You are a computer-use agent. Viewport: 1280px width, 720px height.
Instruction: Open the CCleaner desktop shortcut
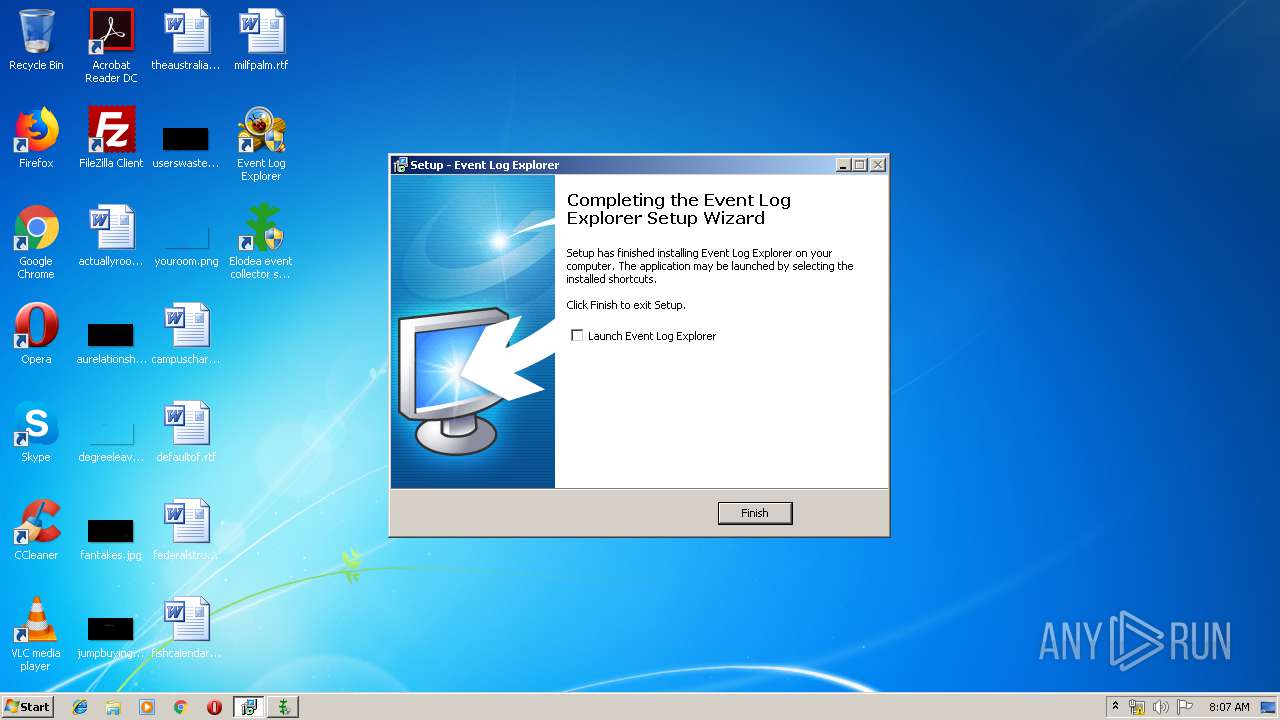point(36,530)
